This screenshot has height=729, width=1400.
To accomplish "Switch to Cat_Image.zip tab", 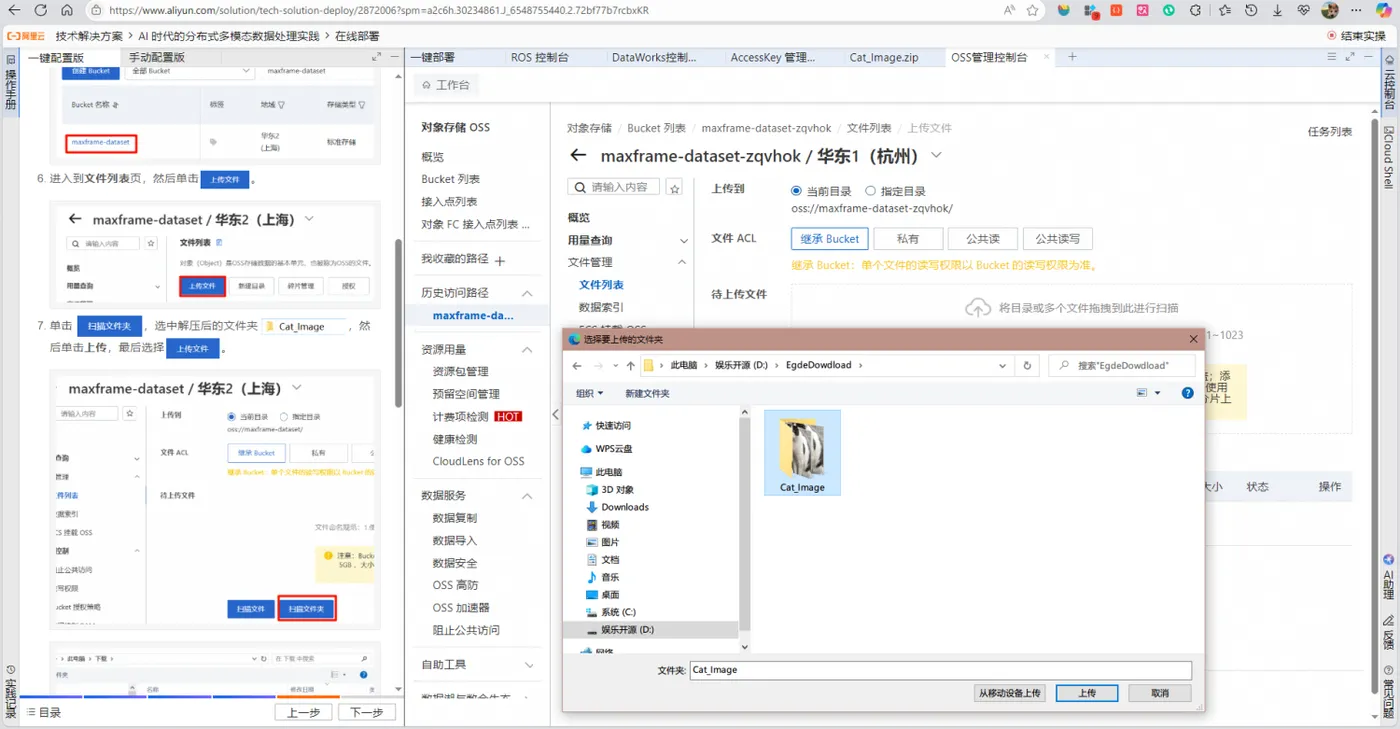I will [884, 57].
